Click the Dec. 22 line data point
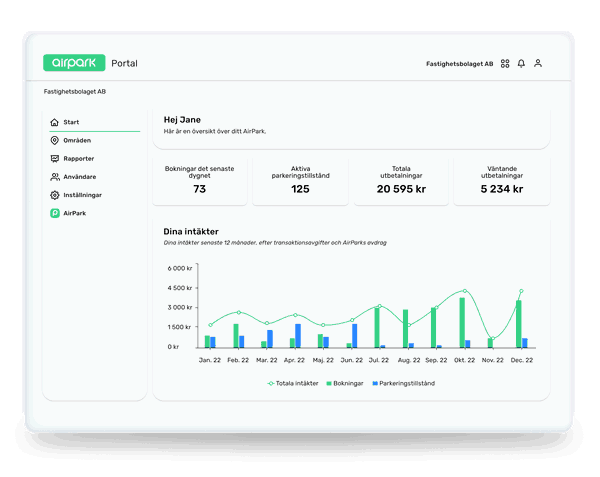Viewport: 600px width, 477px height. (x=521, y=291)
